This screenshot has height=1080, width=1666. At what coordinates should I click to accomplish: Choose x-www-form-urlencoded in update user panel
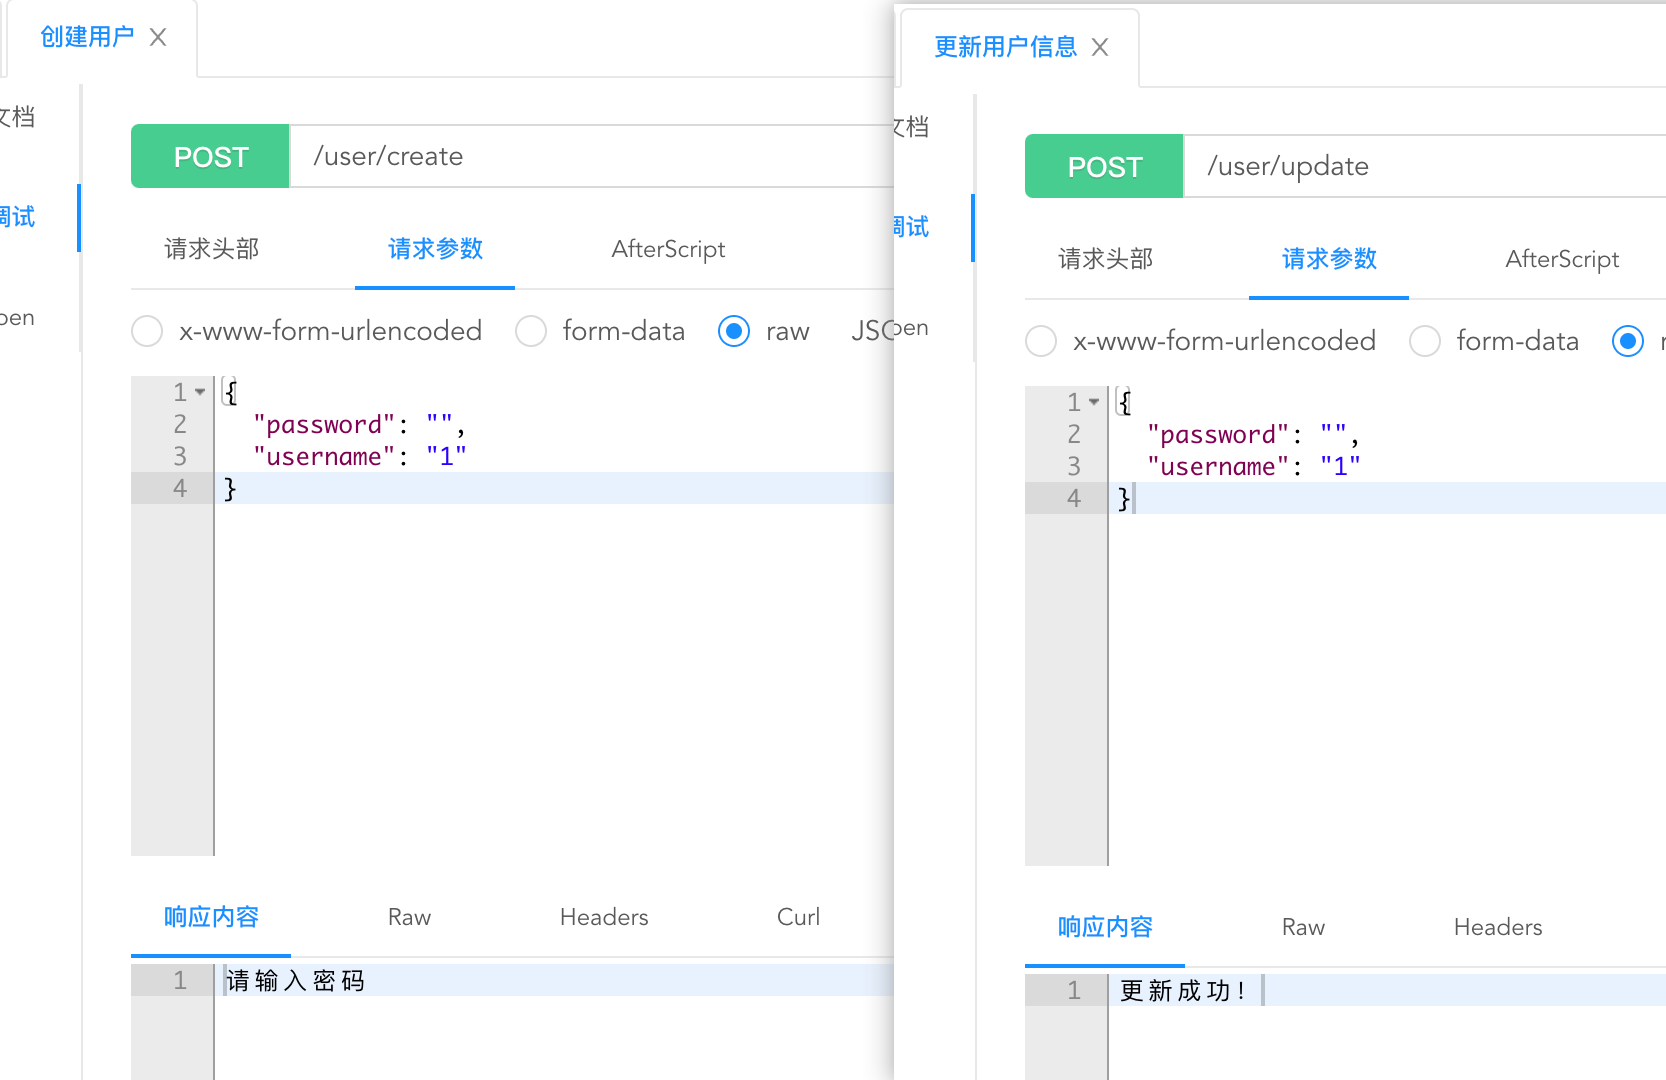[1041, 341]
